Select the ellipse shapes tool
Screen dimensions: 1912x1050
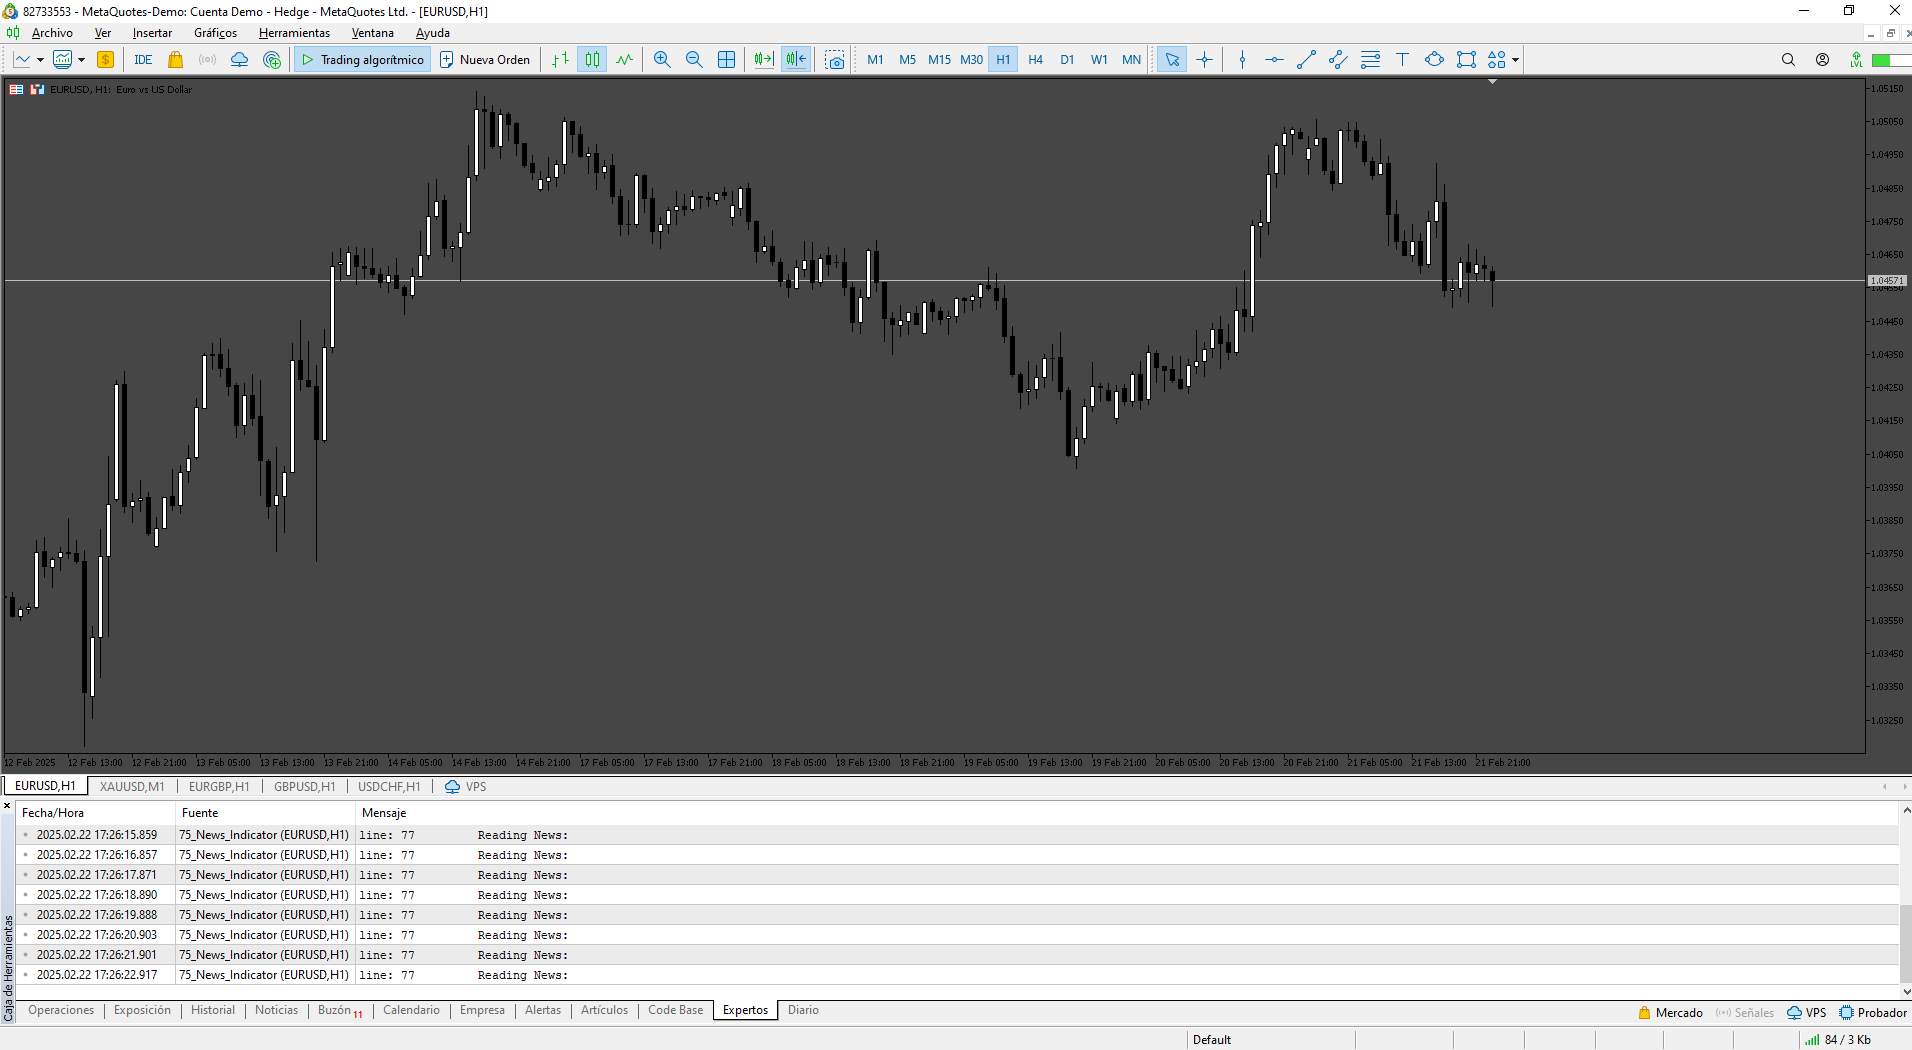pyautogui.click(x=1434, y=60)
